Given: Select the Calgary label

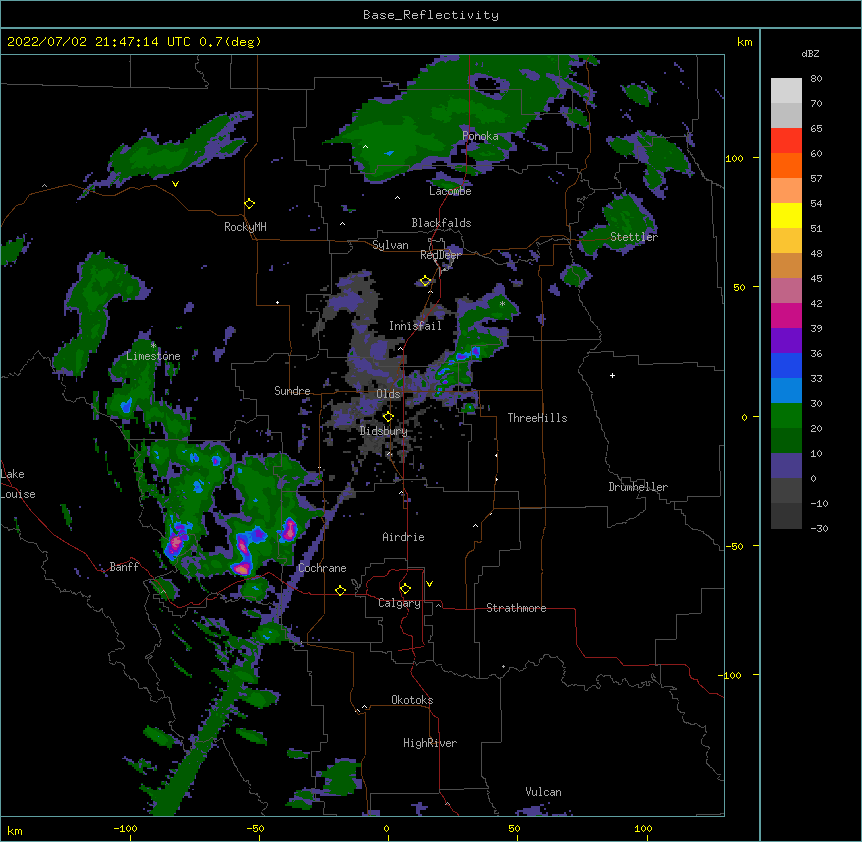Looking at the screenshot, I should coord(399,603).
